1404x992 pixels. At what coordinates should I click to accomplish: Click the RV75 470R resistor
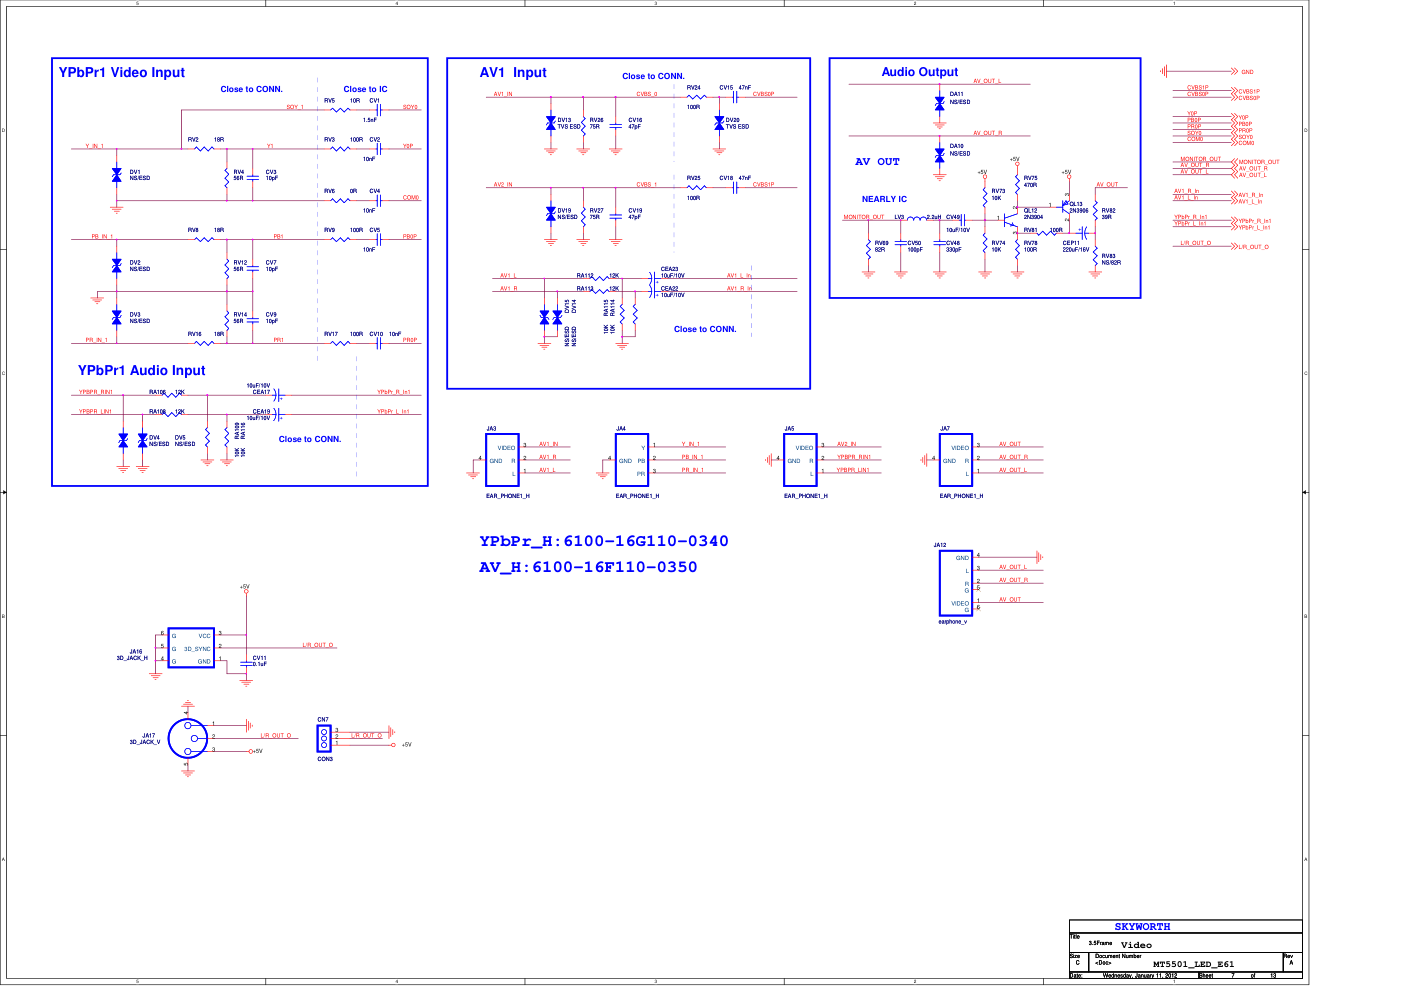tap(1017, 183)
